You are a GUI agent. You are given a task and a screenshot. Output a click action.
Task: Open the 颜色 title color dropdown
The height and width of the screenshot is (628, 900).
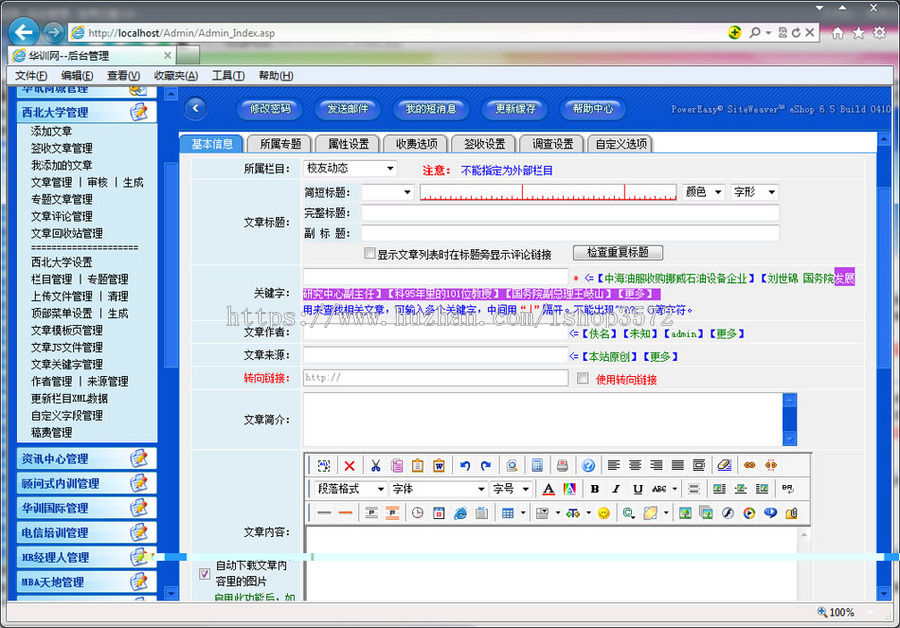(703, 192)
